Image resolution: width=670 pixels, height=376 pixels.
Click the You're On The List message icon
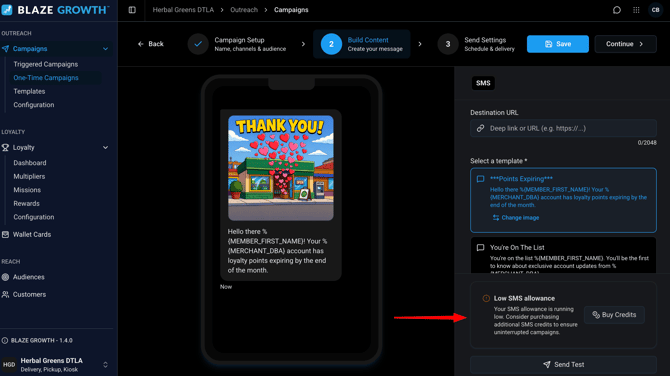tap(480, 247)
